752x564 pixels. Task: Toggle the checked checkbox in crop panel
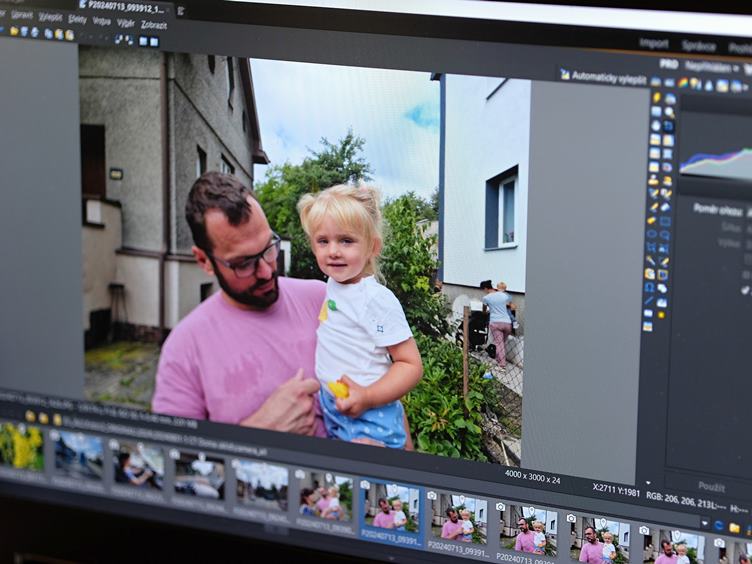(745, 290)
